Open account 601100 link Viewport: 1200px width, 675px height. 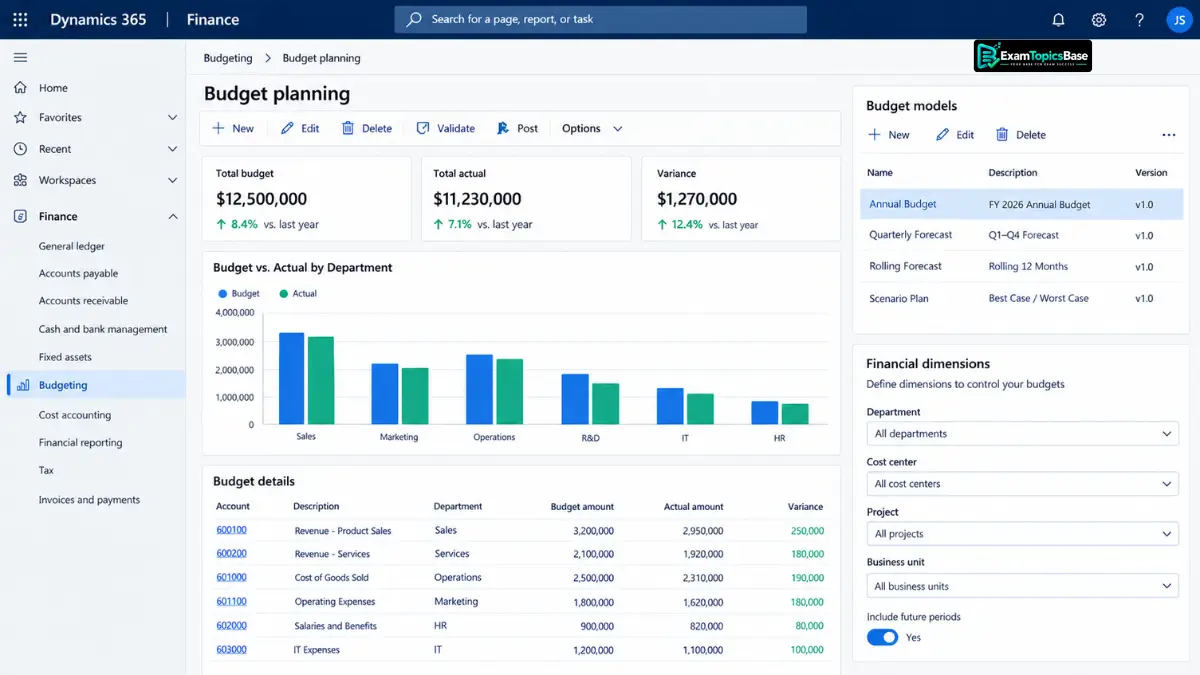[x=232, y=601]
